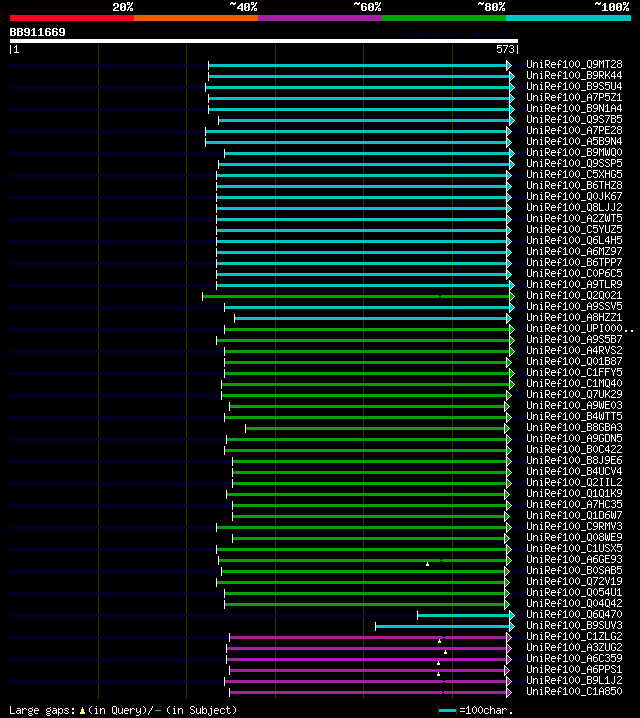Click the UniRef100_Q9S7B5 label
Screen dimensions: 640x718
[x=574, y=120]
